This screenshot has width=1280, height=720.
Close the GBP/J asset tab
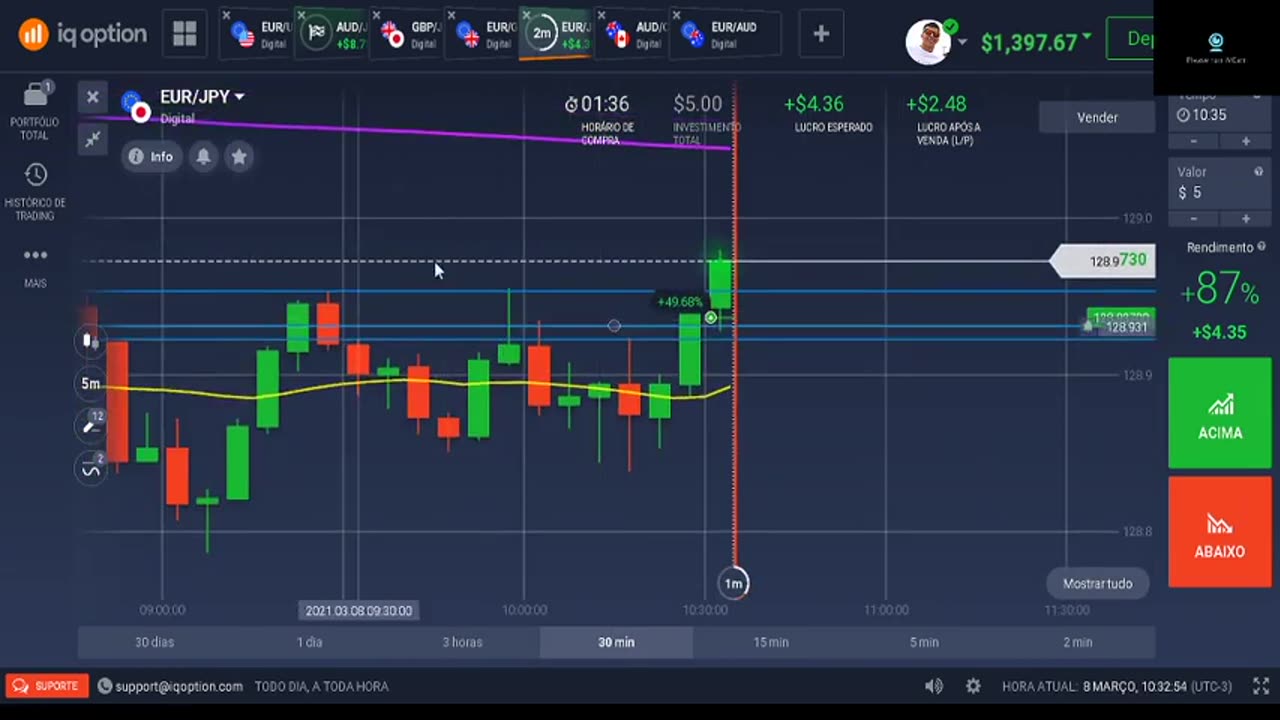pyautogui.click(x=376, y=15)
